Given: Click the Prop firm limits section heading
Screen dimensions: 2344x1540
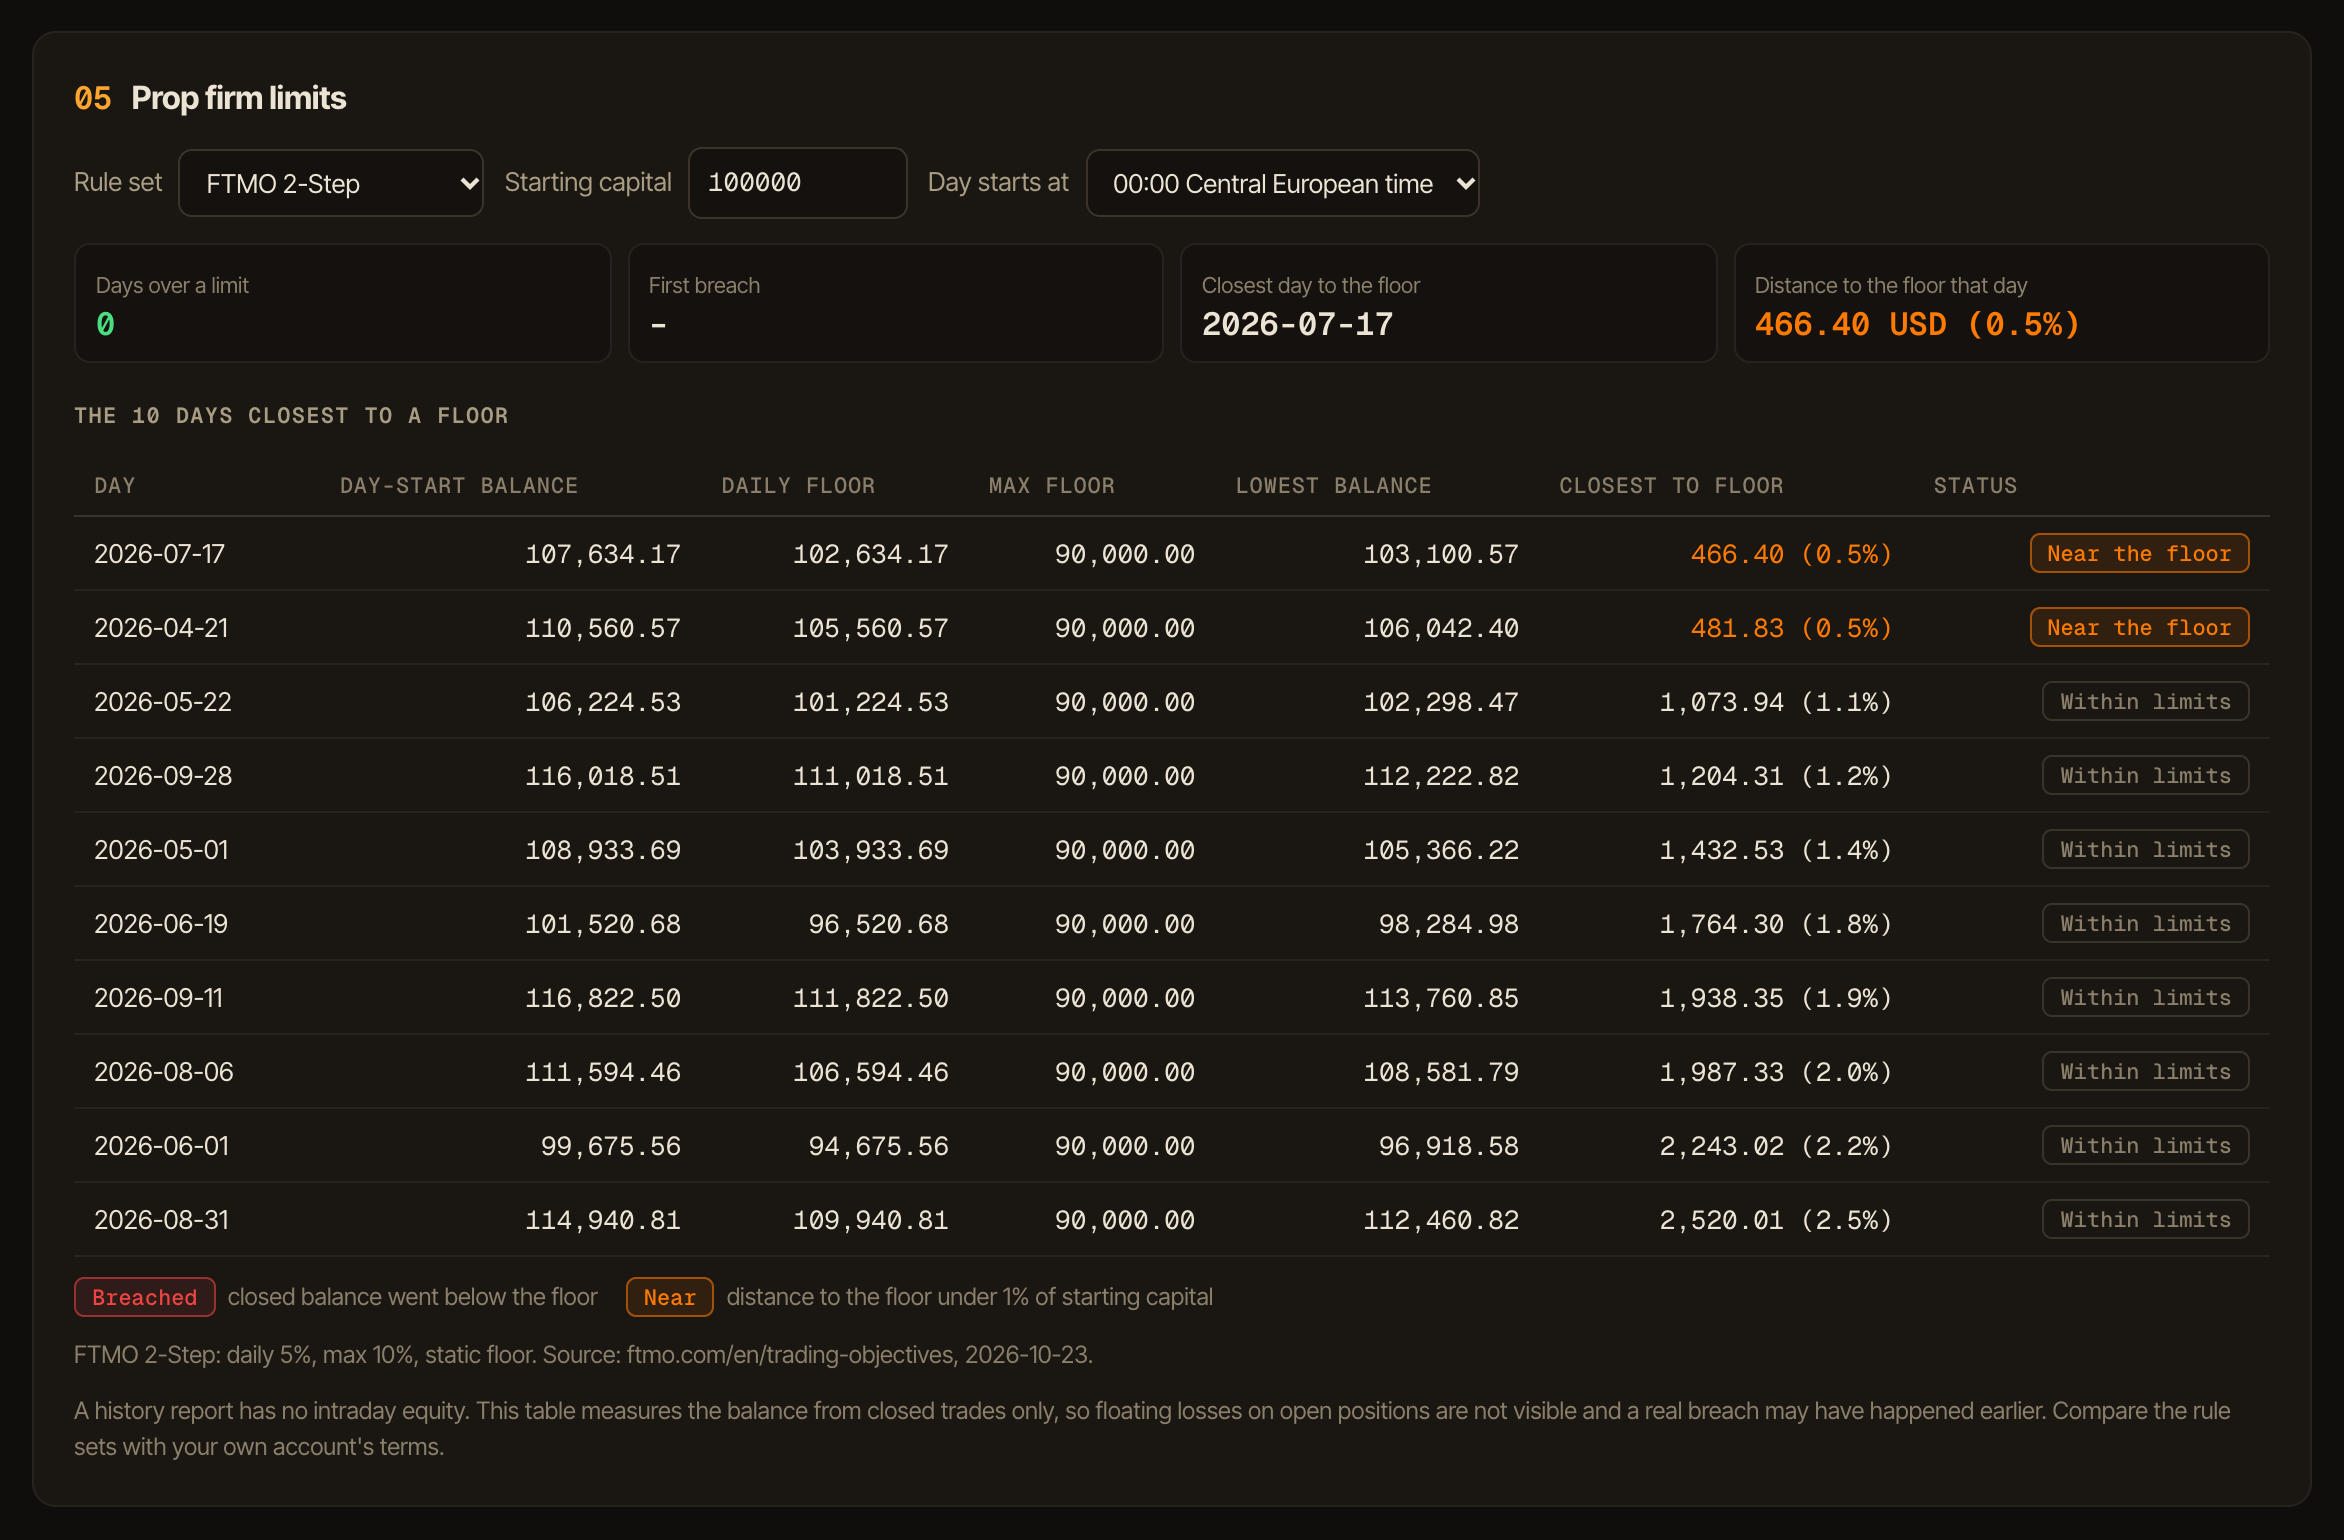Looking at the screenshot, I should [238, 98].
